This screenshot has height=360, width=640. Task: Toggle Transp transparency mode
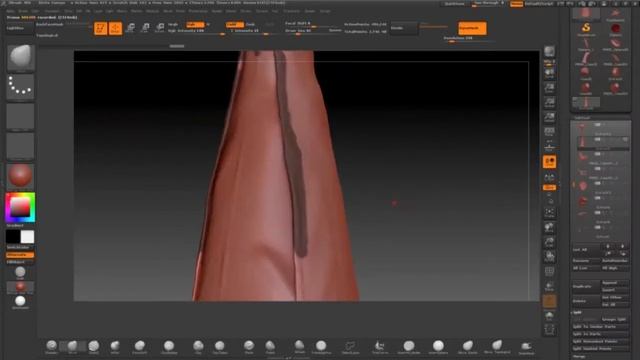coord(549,287)
